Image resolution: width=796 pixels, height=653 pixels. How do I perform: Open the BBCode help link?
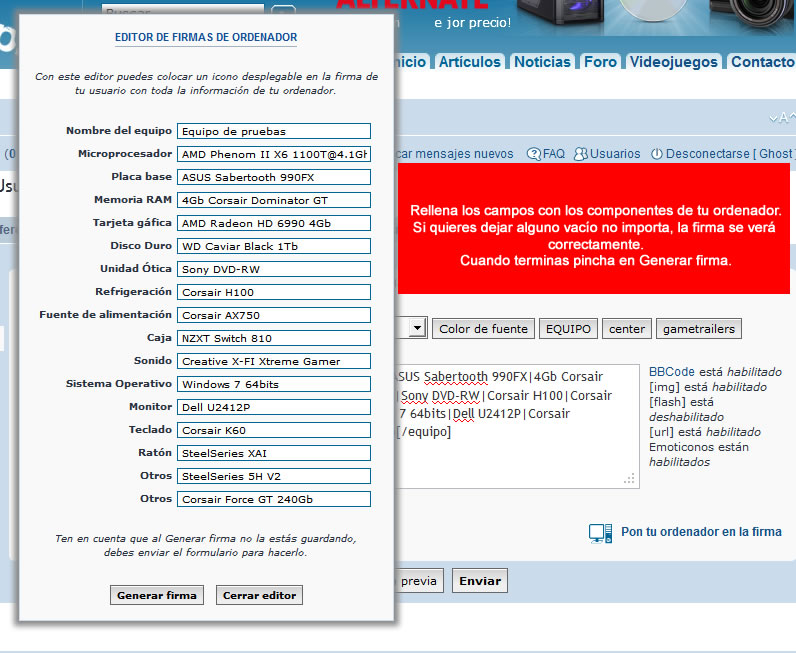(x=672, y=372)
